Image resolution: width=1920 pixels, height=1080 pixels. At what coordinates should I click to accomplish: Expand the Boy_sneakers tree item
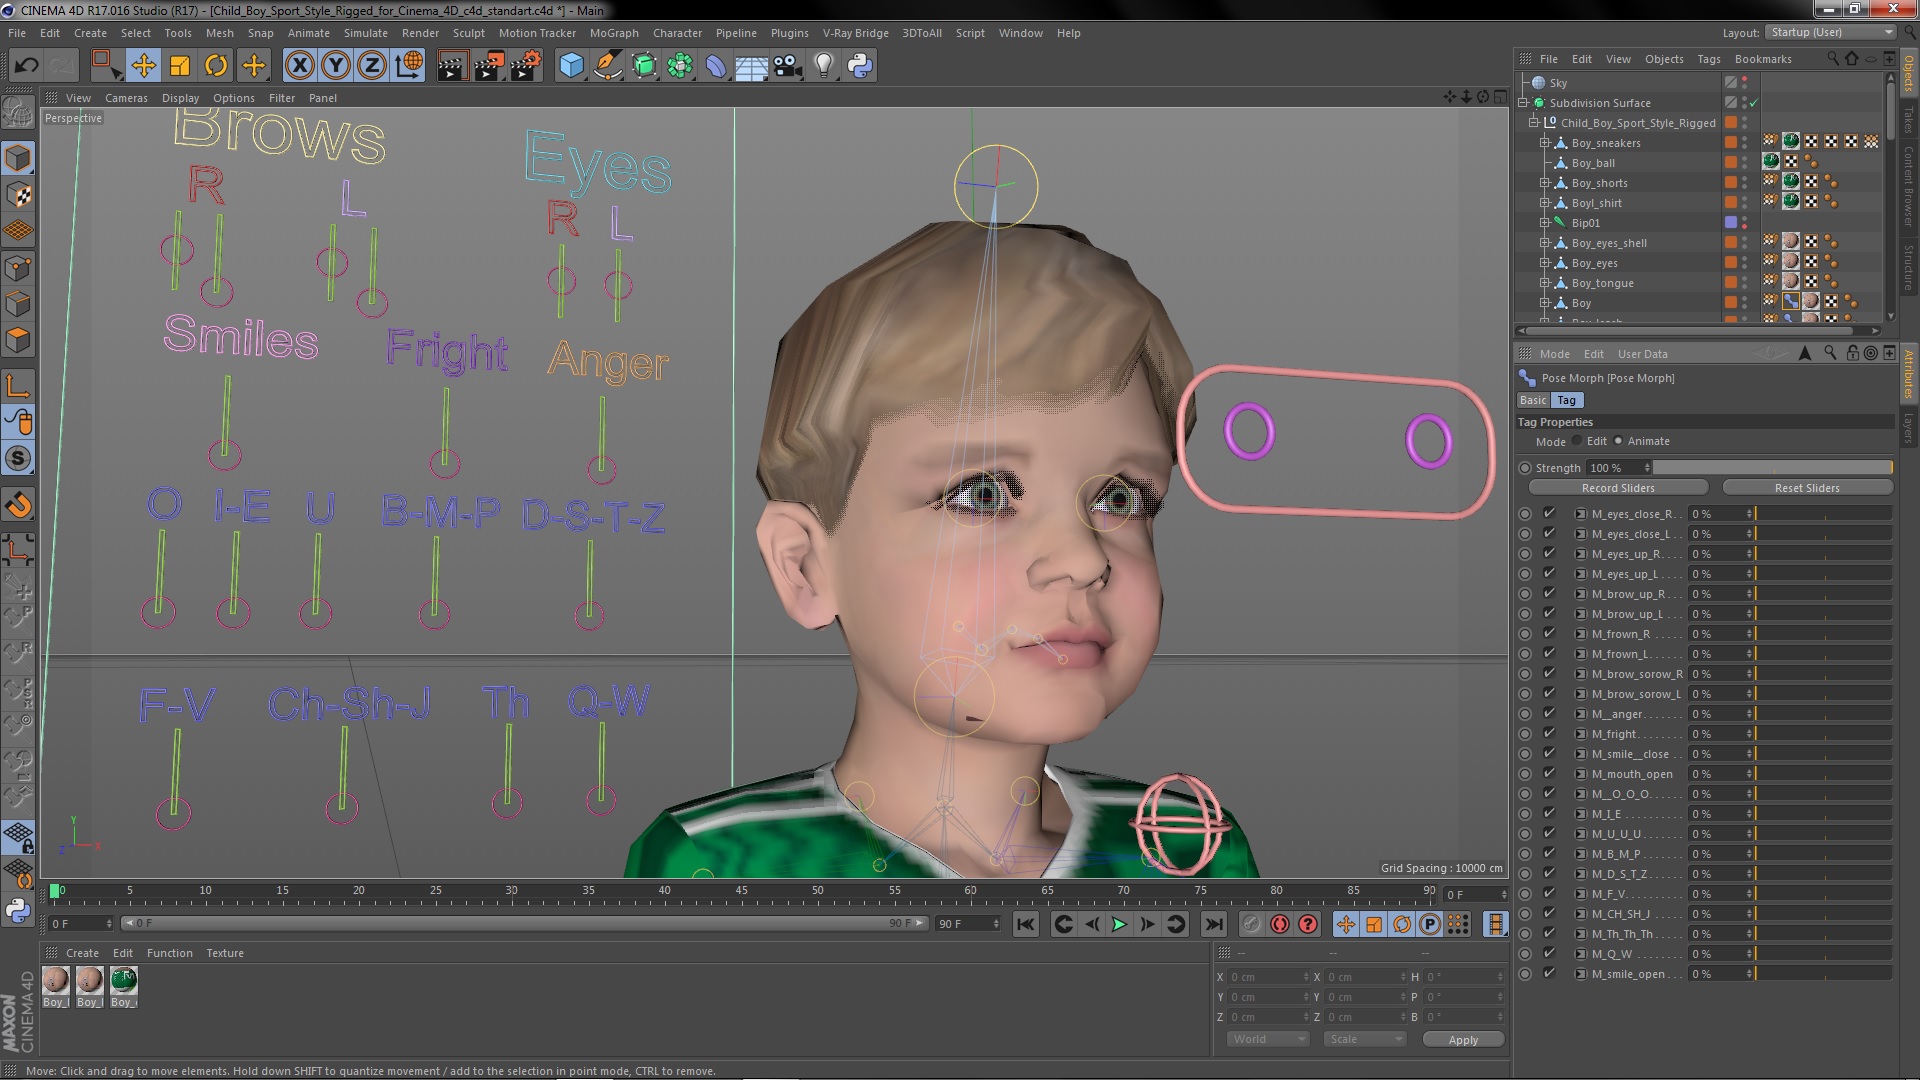(1544, 143)
